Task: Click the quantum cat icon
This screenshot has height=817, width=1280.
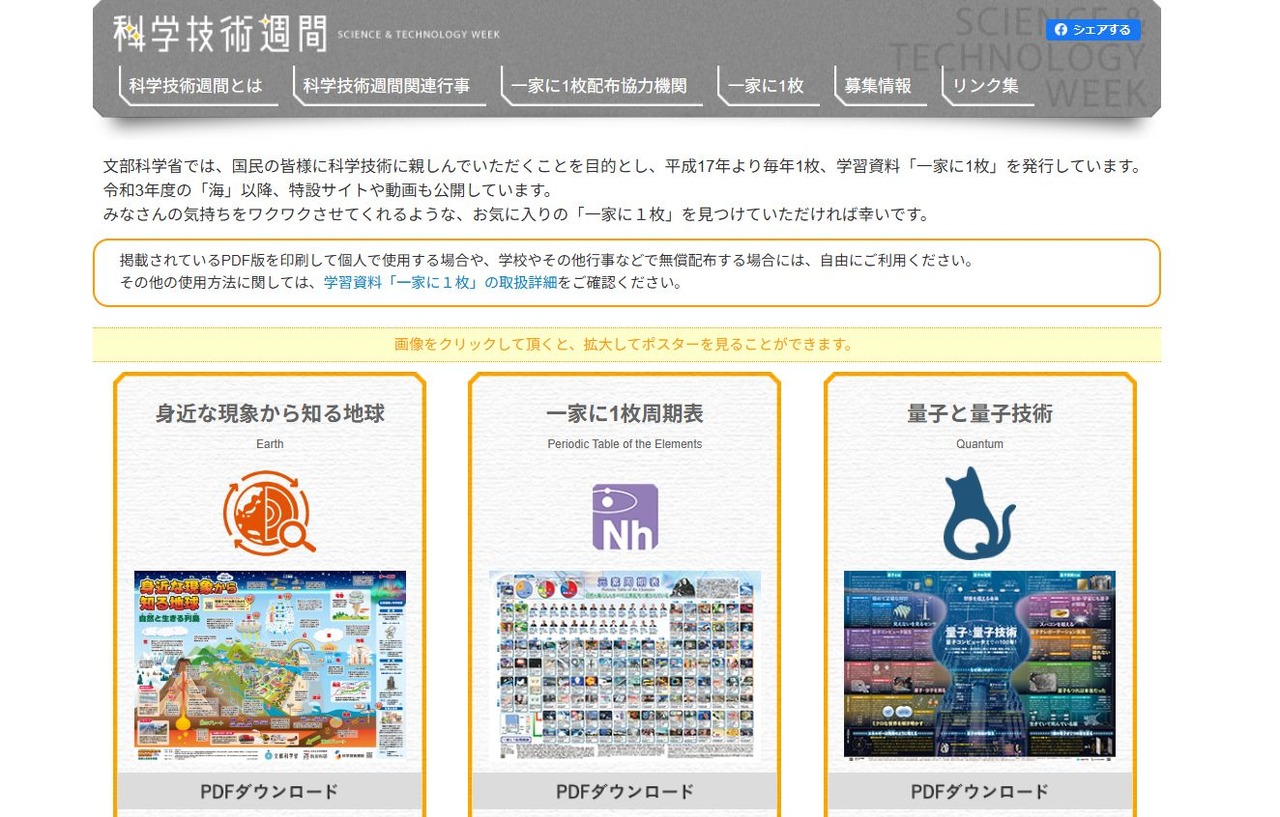Action: click(x=978, y=510)
